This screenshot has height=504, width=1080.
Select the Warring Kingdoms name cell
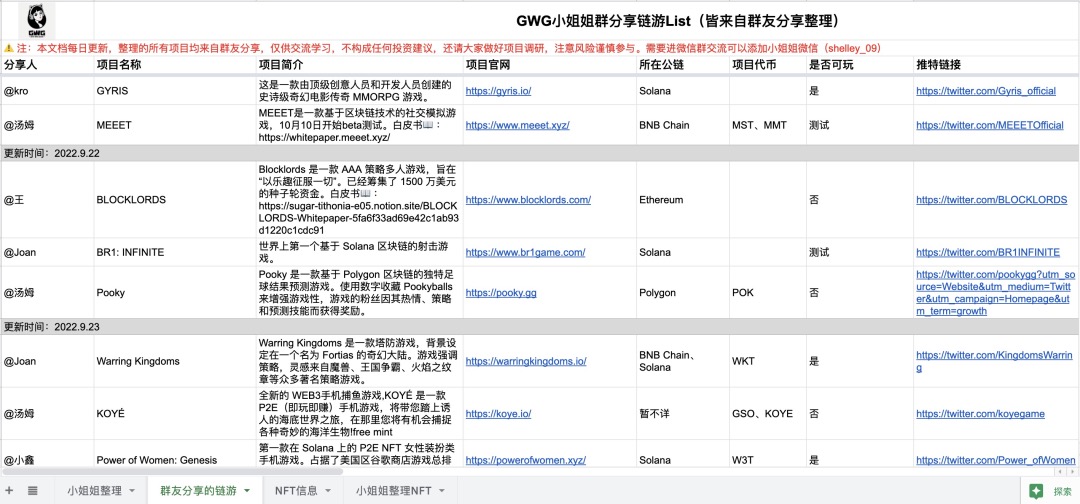pos(174,361)
